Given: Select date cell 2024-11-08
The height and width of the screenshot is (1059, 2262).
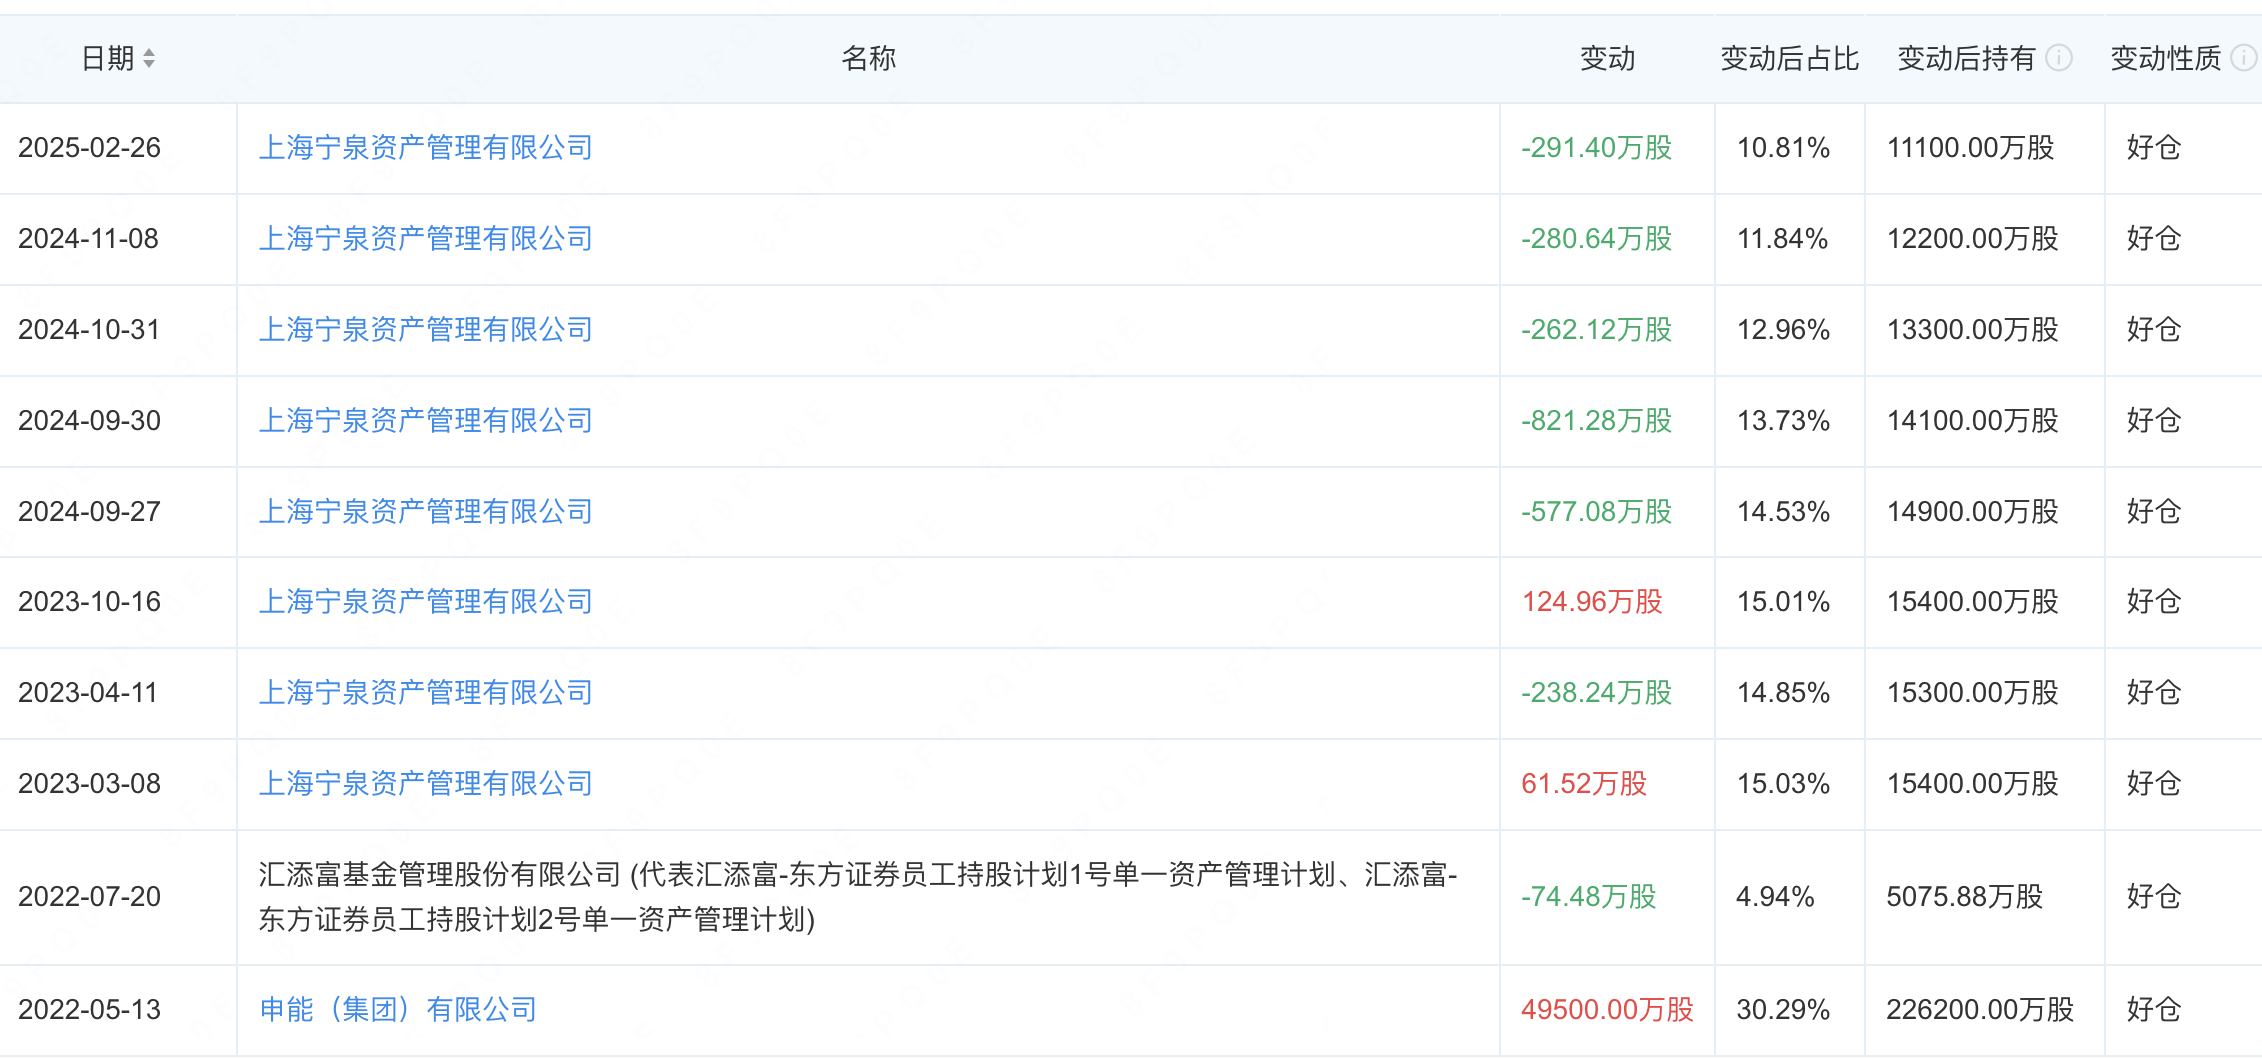Looking at the screenshot, I should [89, 239].
